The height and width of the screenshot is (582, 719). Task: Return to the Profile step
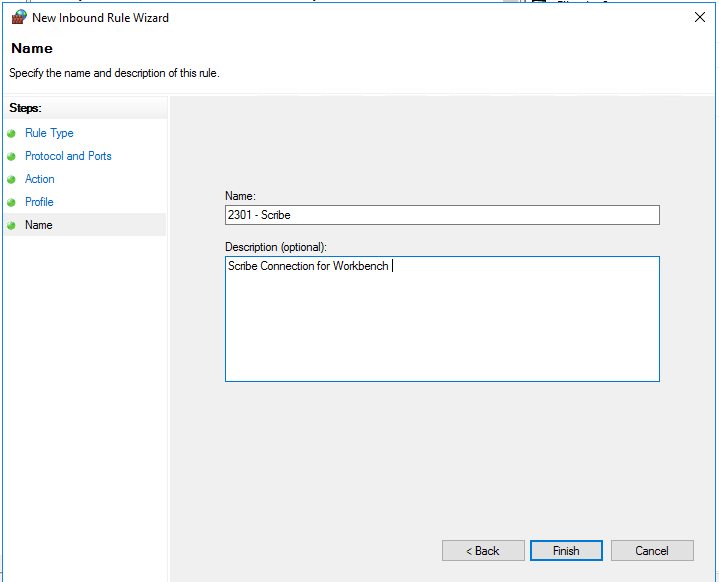click(x=39, y=202)
